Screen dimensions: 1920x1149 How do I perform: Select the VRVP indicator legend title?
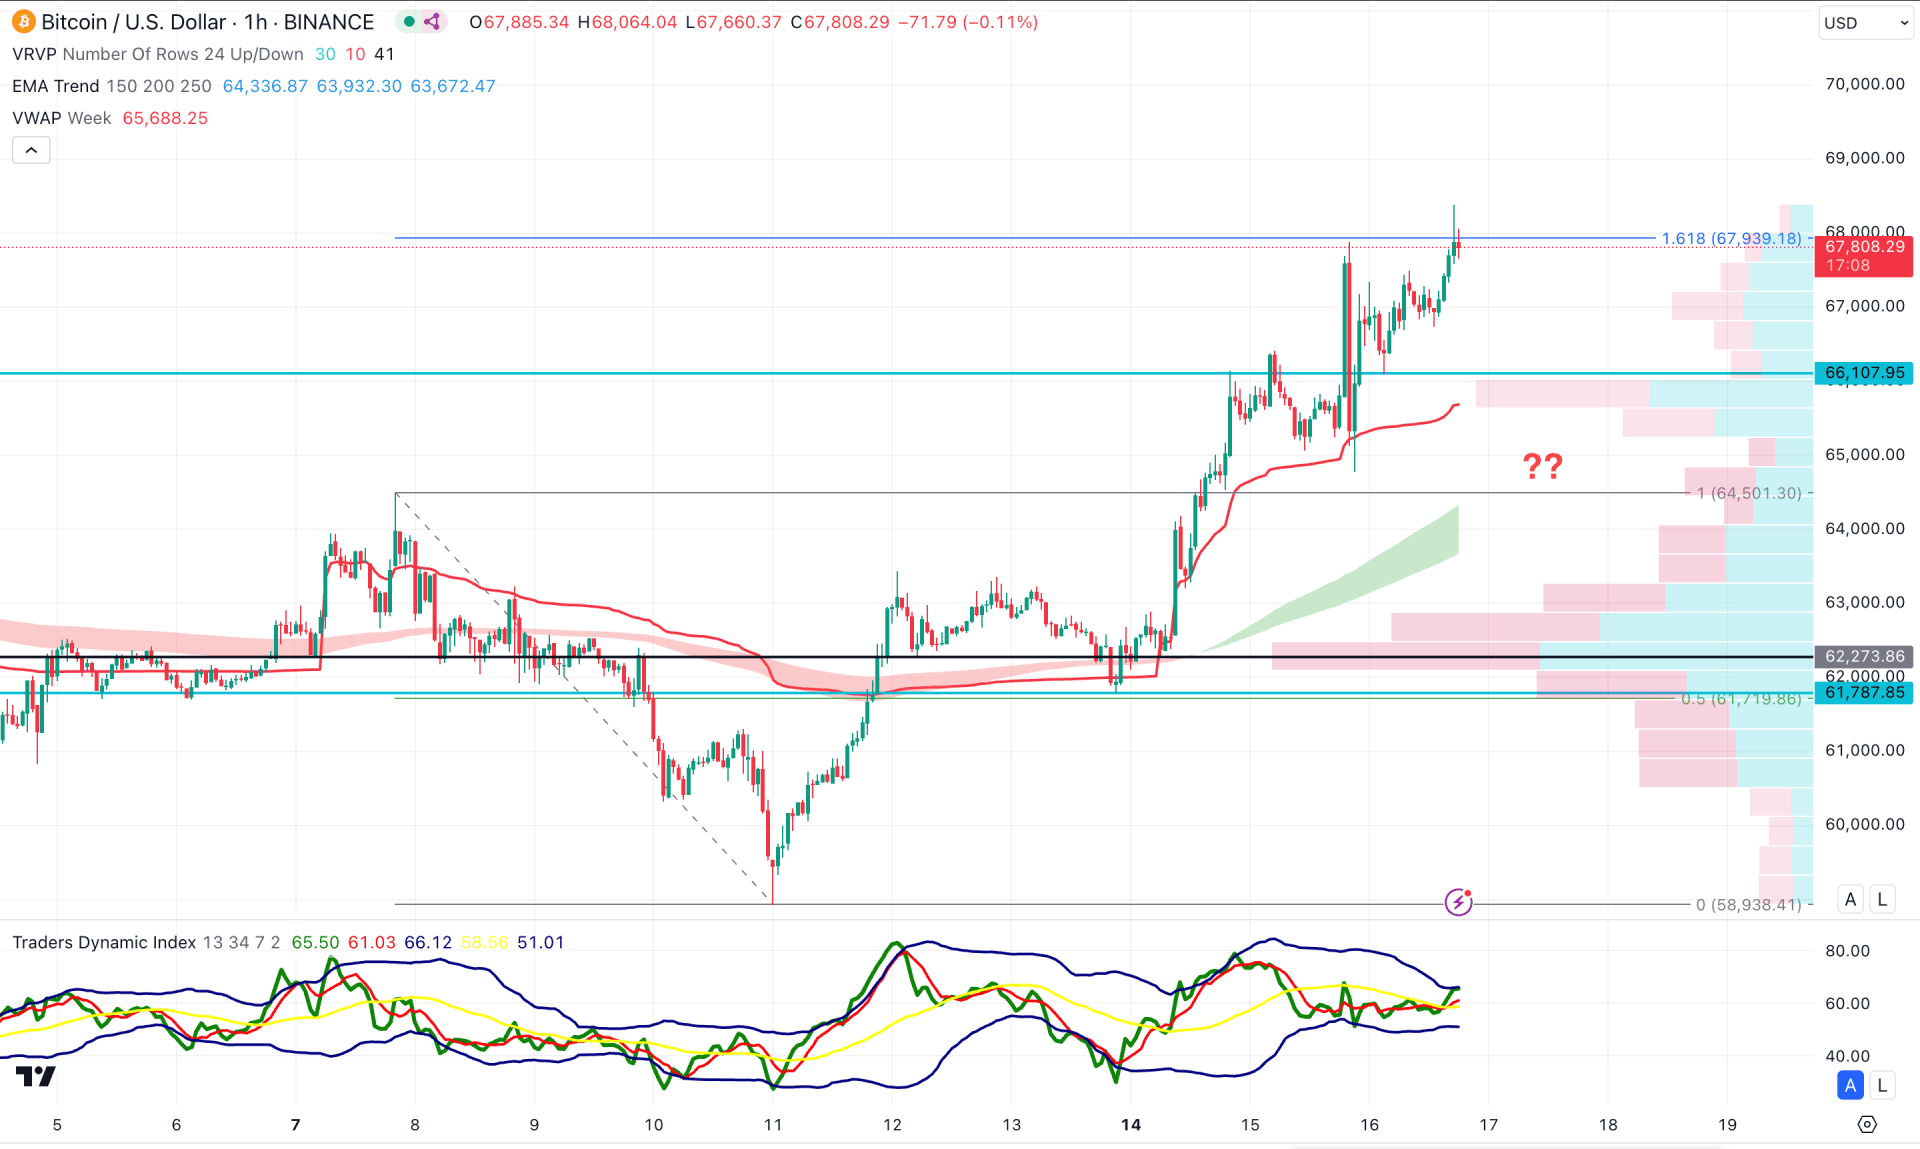click(35, 54)
